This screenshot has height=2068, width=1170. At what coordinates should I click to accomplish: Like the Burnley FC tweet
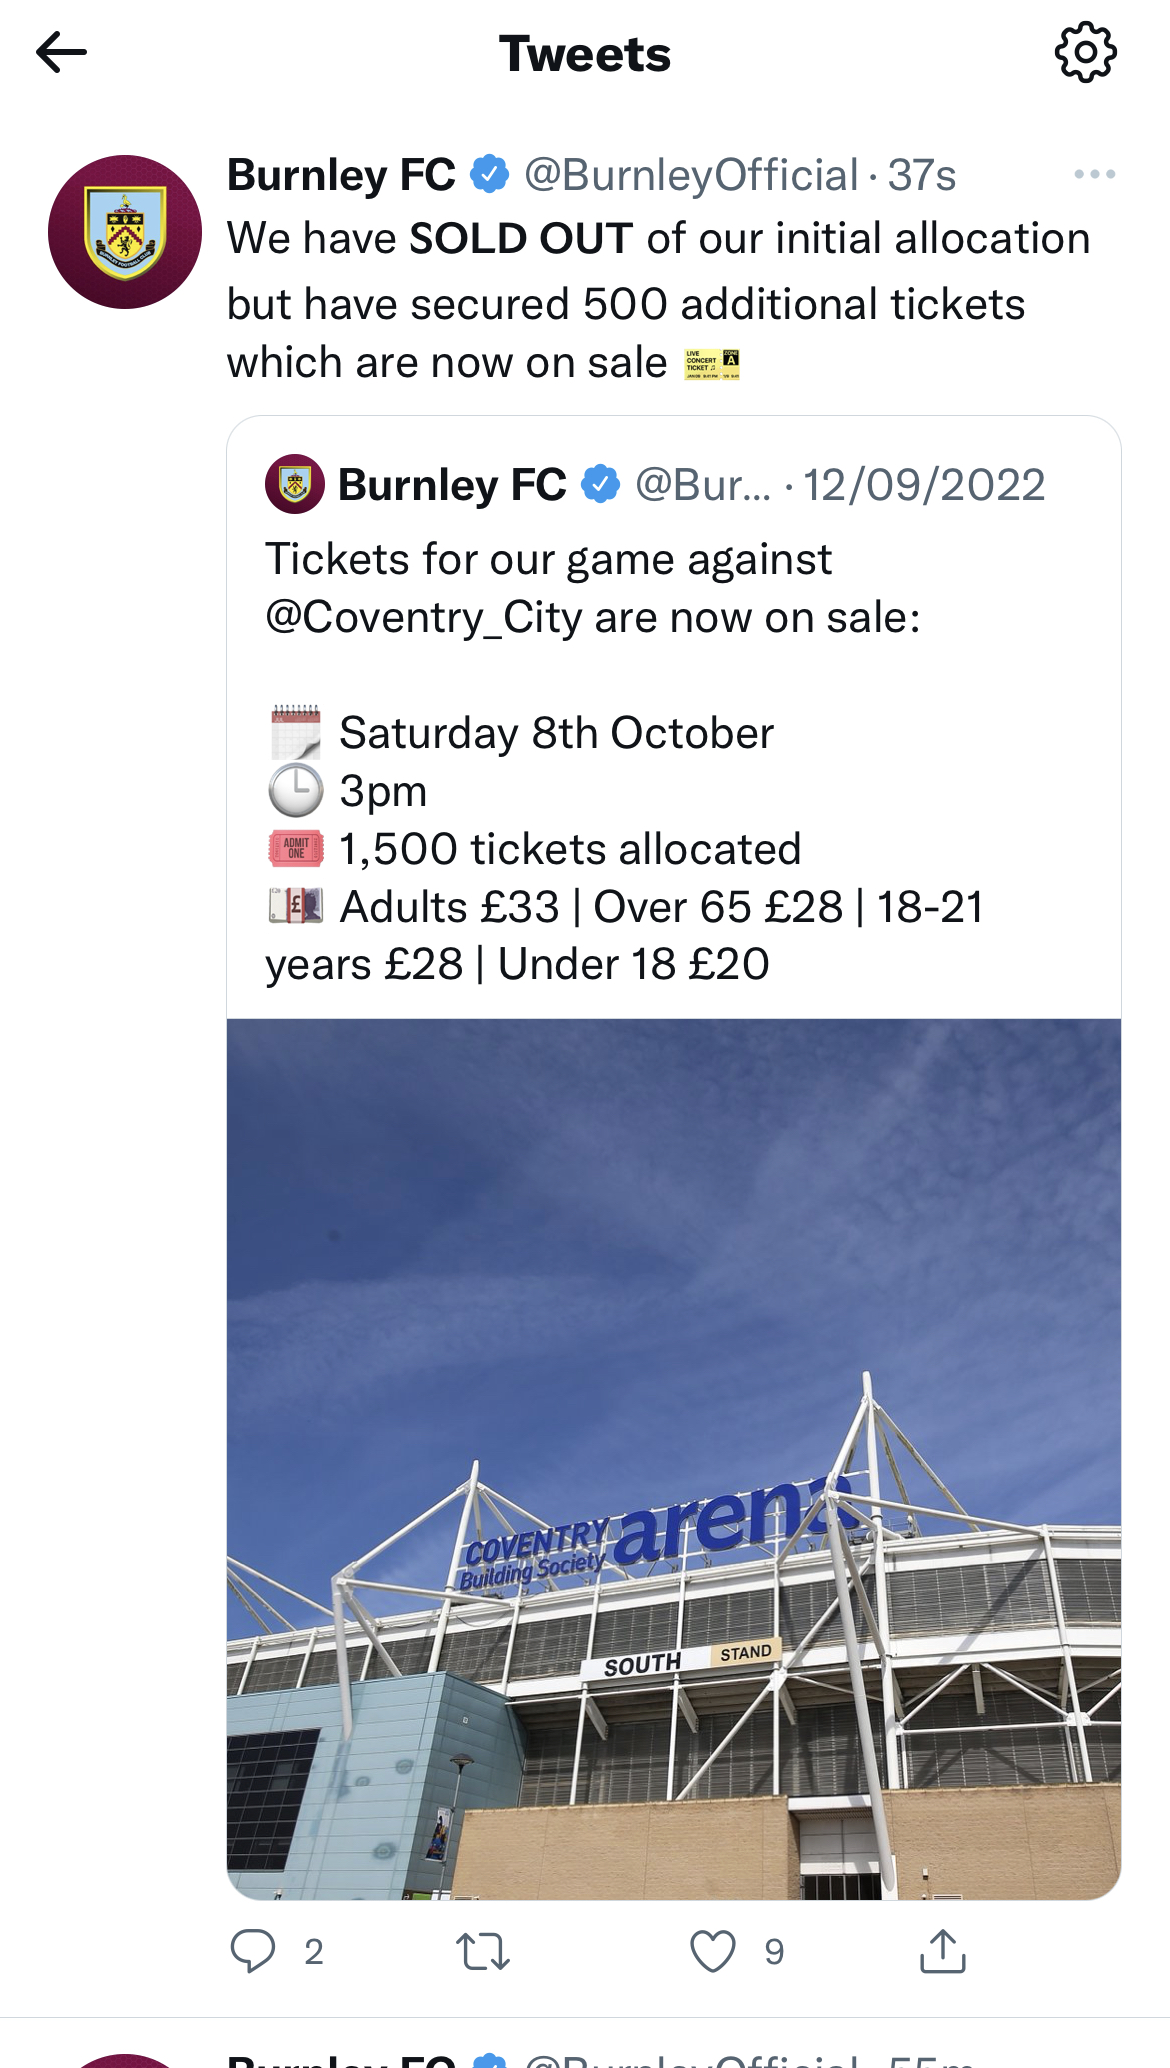coord(713,1950)
